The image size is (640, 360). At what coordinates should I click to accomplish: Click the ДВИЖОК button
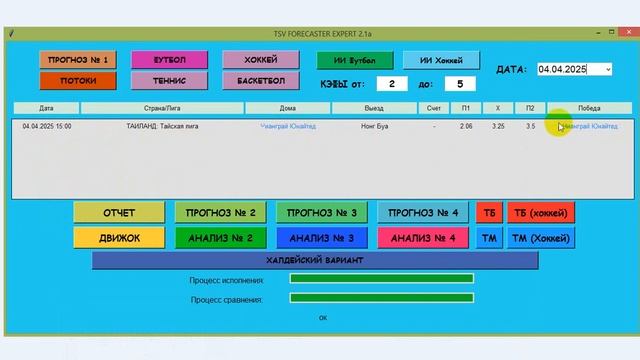point(119,238)
